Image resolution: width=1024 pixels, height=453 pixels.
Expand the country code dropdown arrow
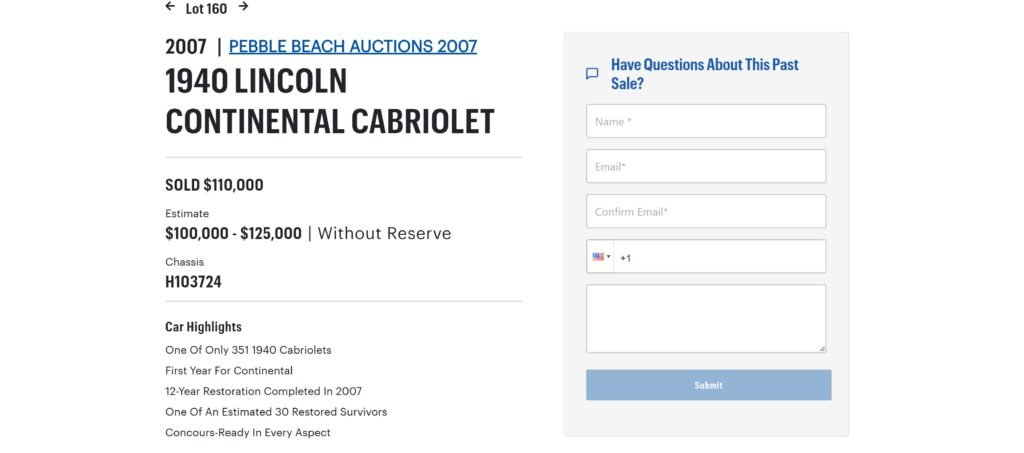(609, 257)
